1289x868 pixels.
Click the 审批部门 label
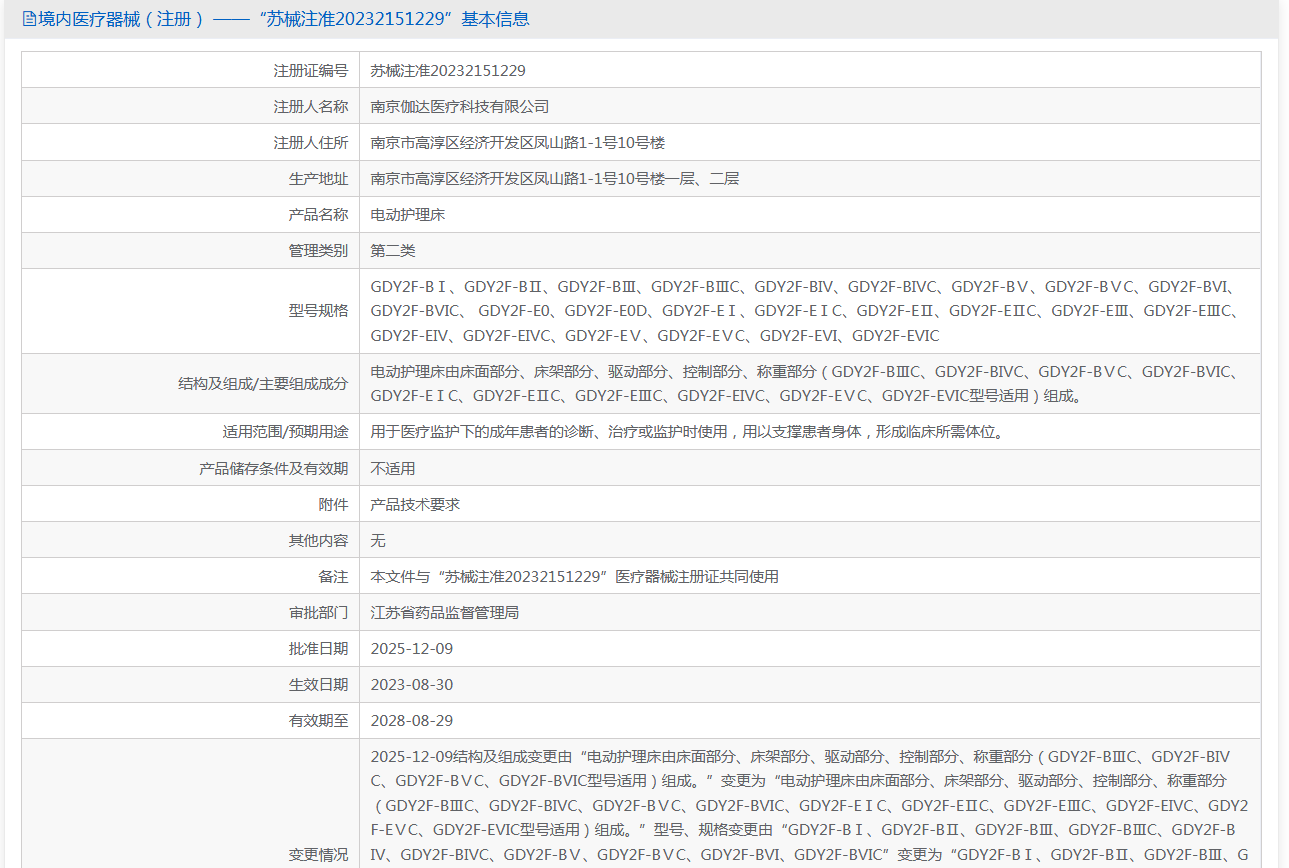click(319, 613)
